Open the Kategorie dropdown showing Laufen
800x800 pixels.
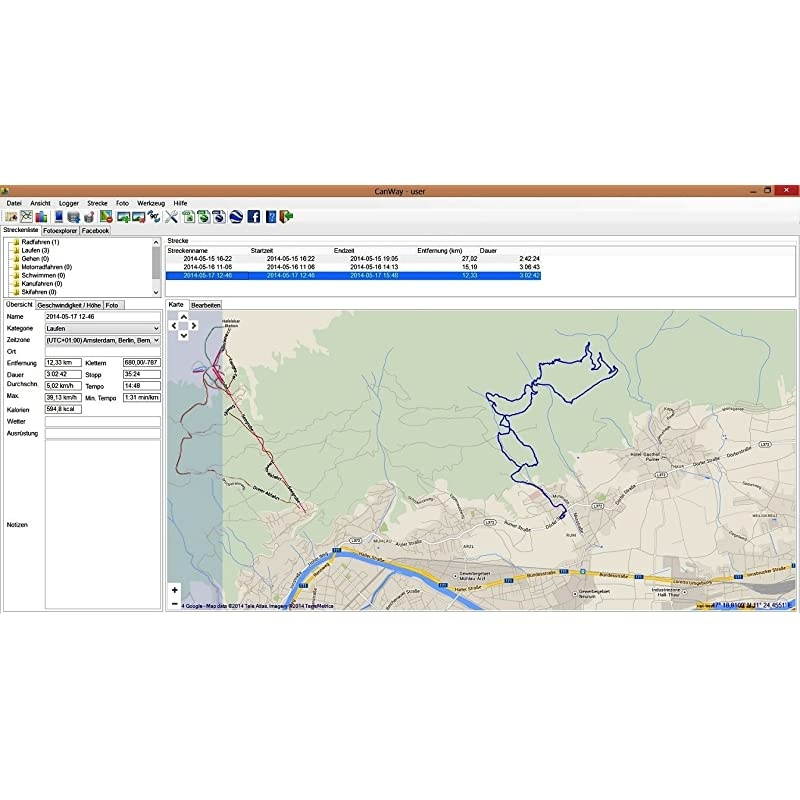(102, 328)
